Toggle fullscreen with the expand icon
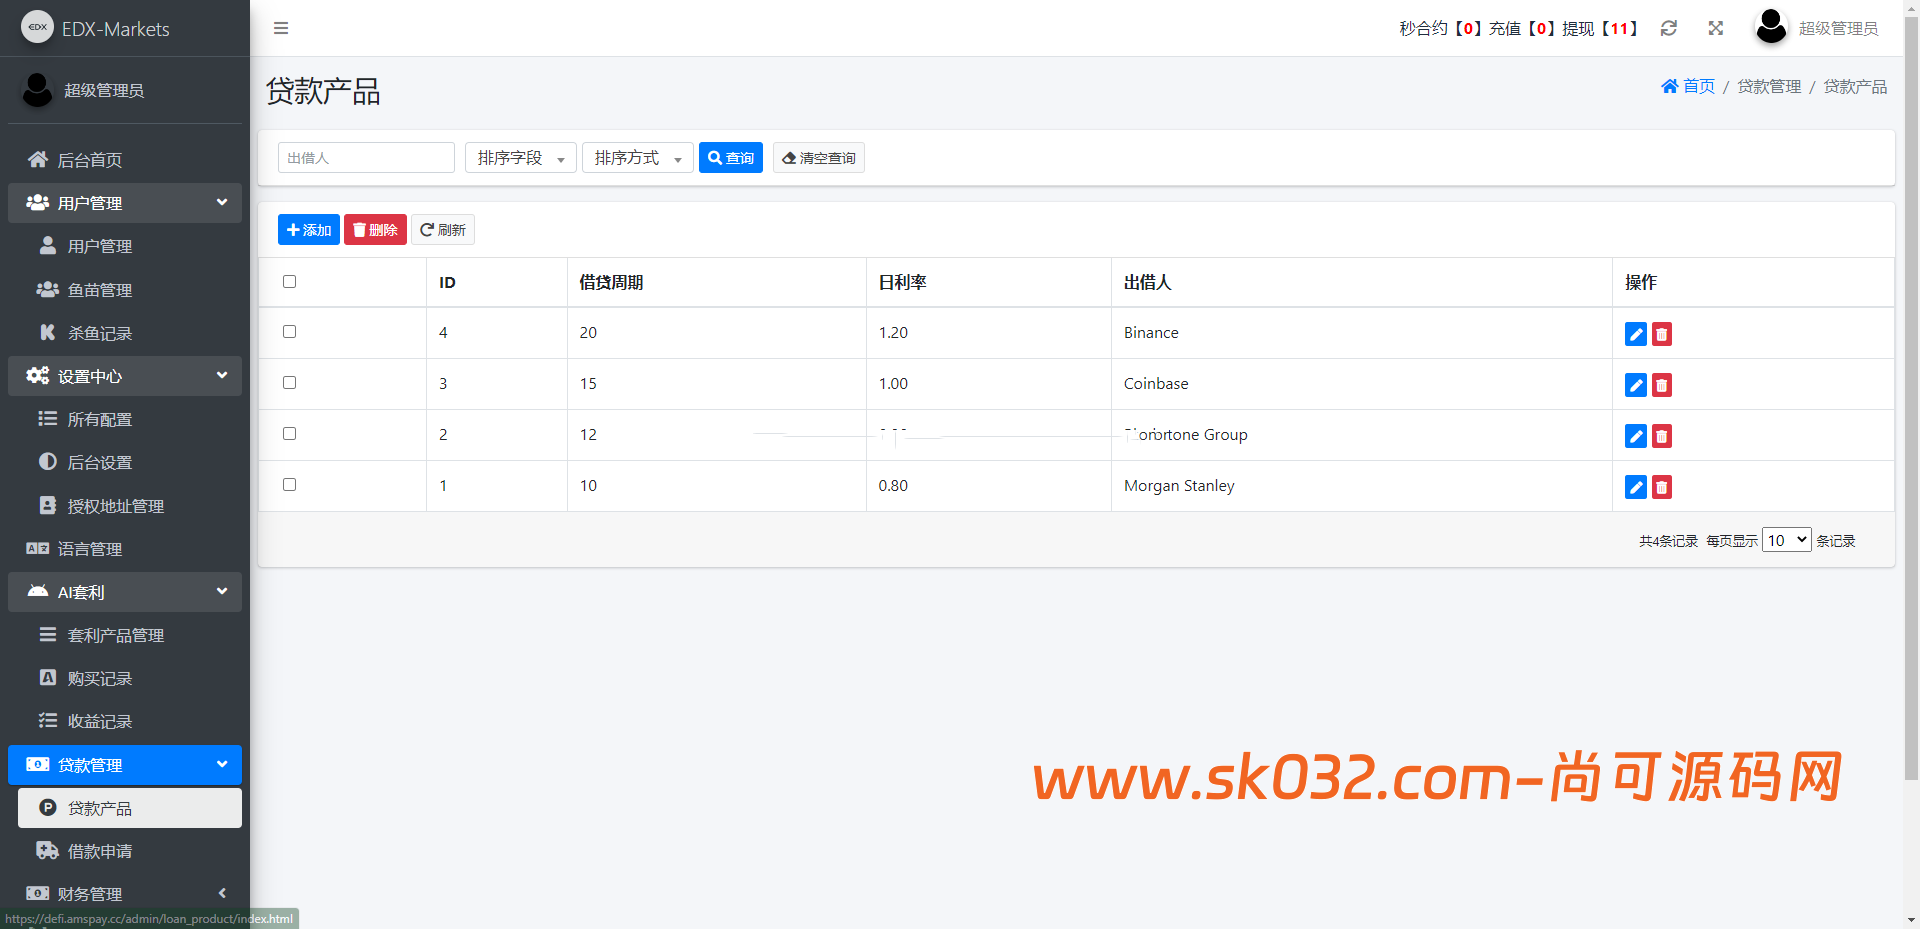Viewport: 1920px width, 929px height. click(1716, 28)
